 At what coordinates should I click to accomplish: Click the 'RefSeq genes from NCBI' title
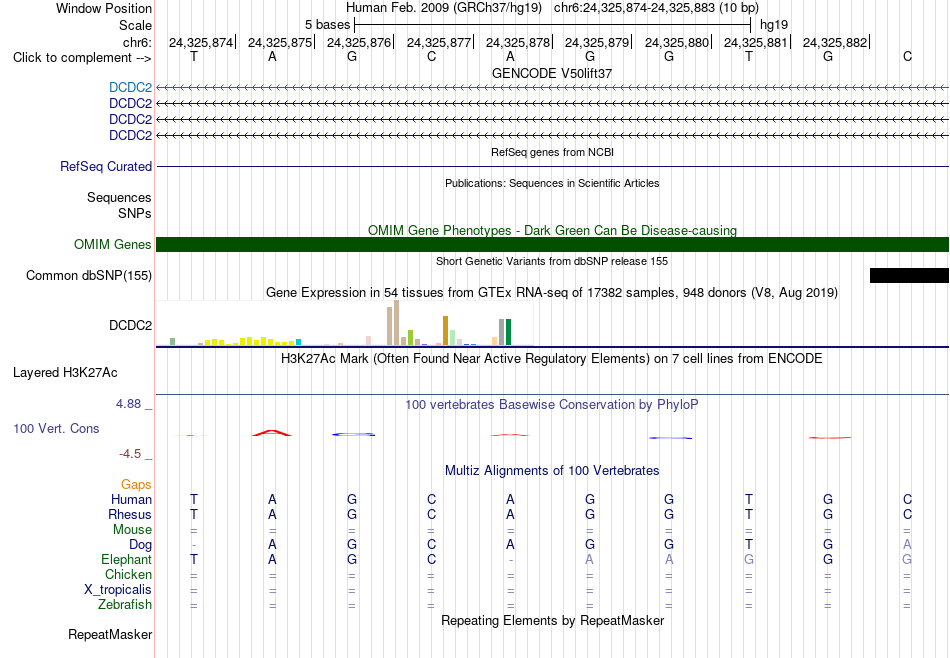point(553,153)
